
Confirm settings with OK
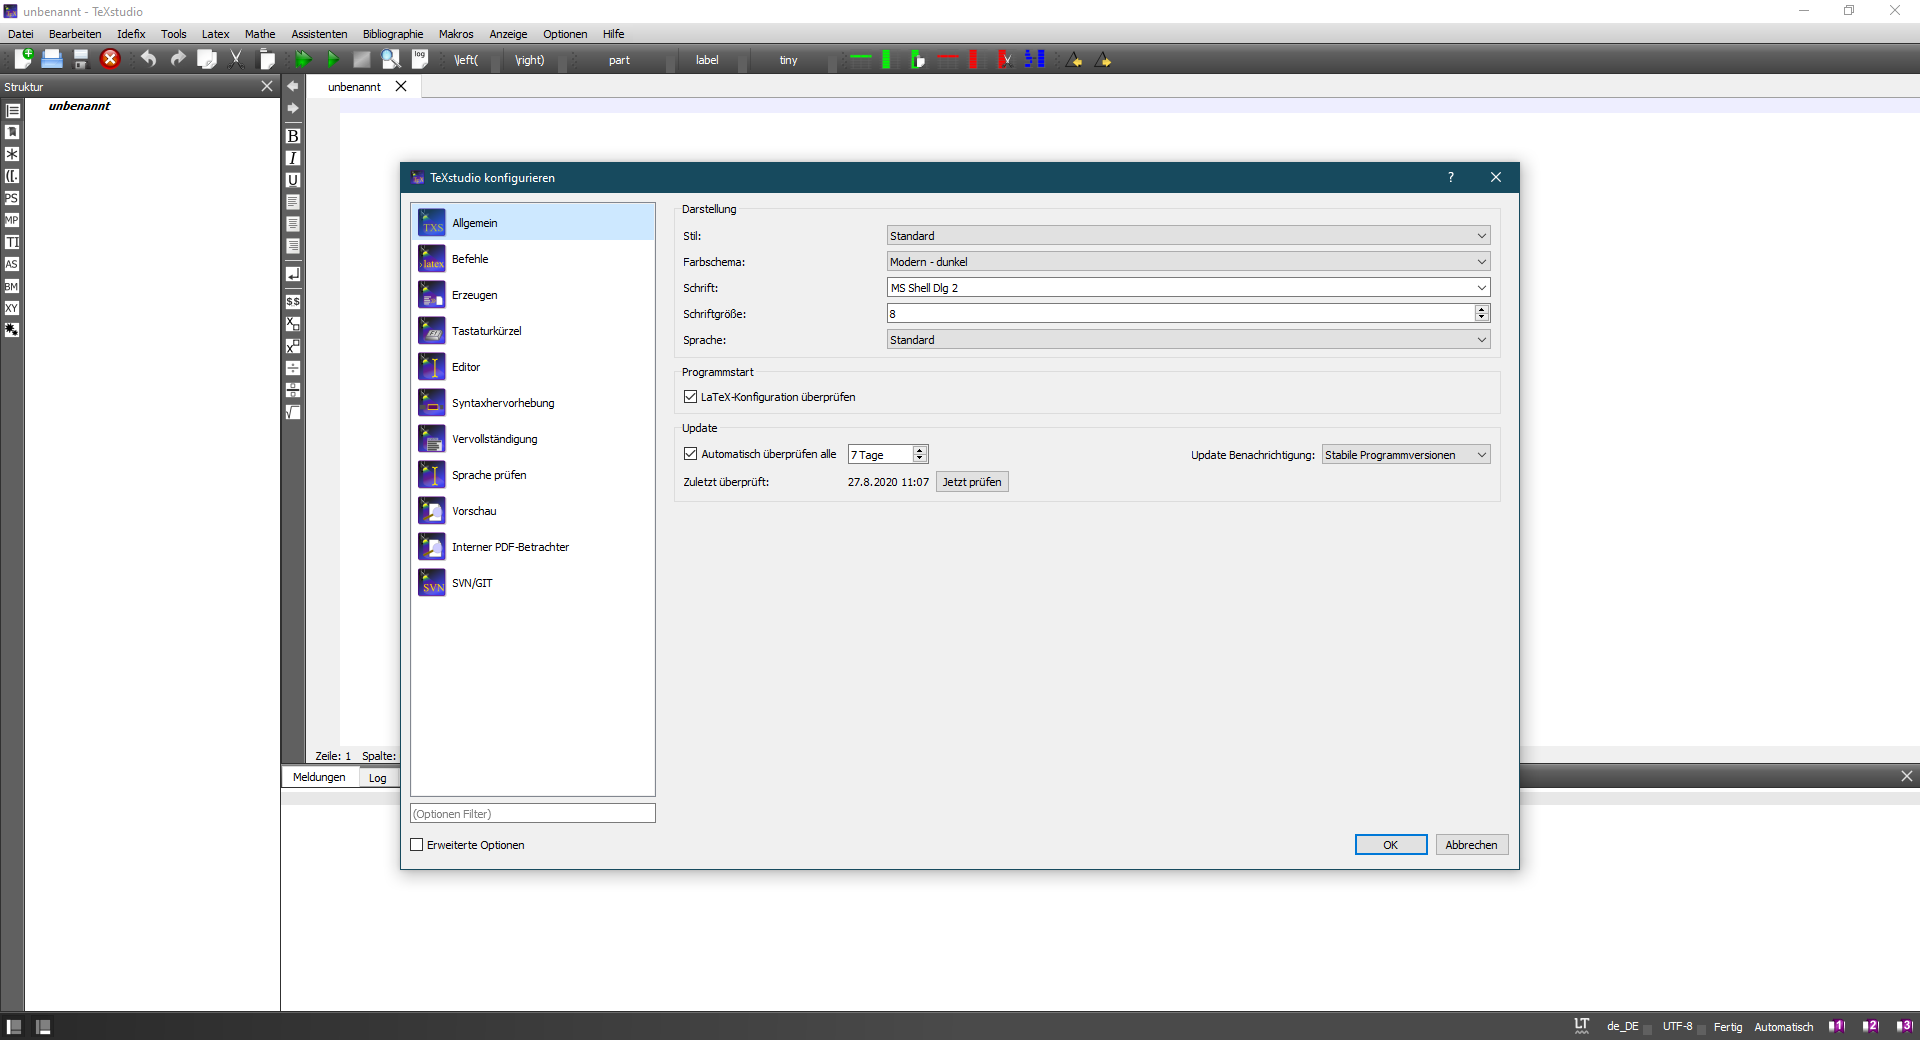point(1391,845)
